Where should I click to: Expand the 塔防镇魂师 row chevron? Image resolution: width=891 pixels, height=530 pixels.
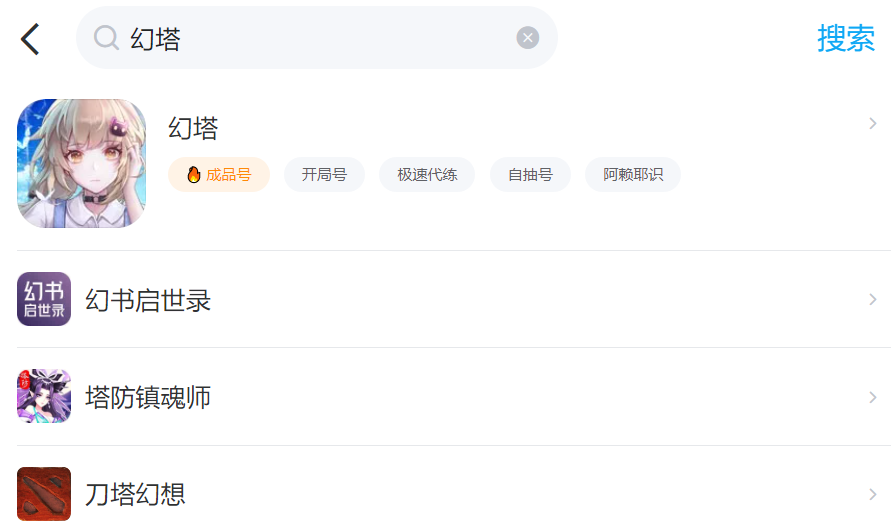pos(873,397)
